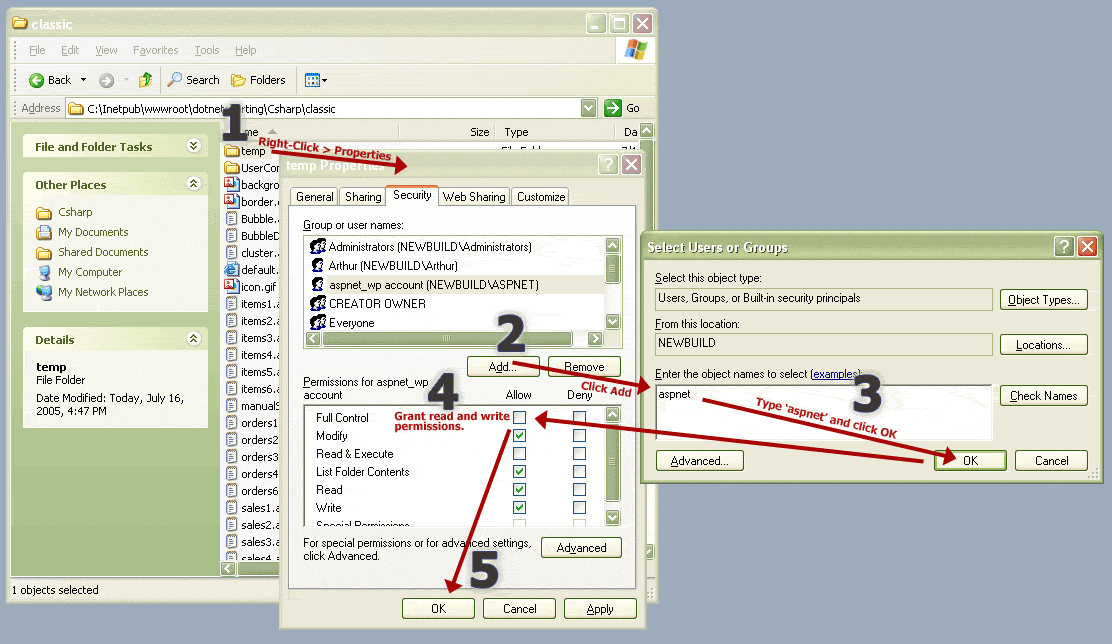The image size is (1112, 644).
Task: Check Allow for Full Control
Action: coord(520,417)
